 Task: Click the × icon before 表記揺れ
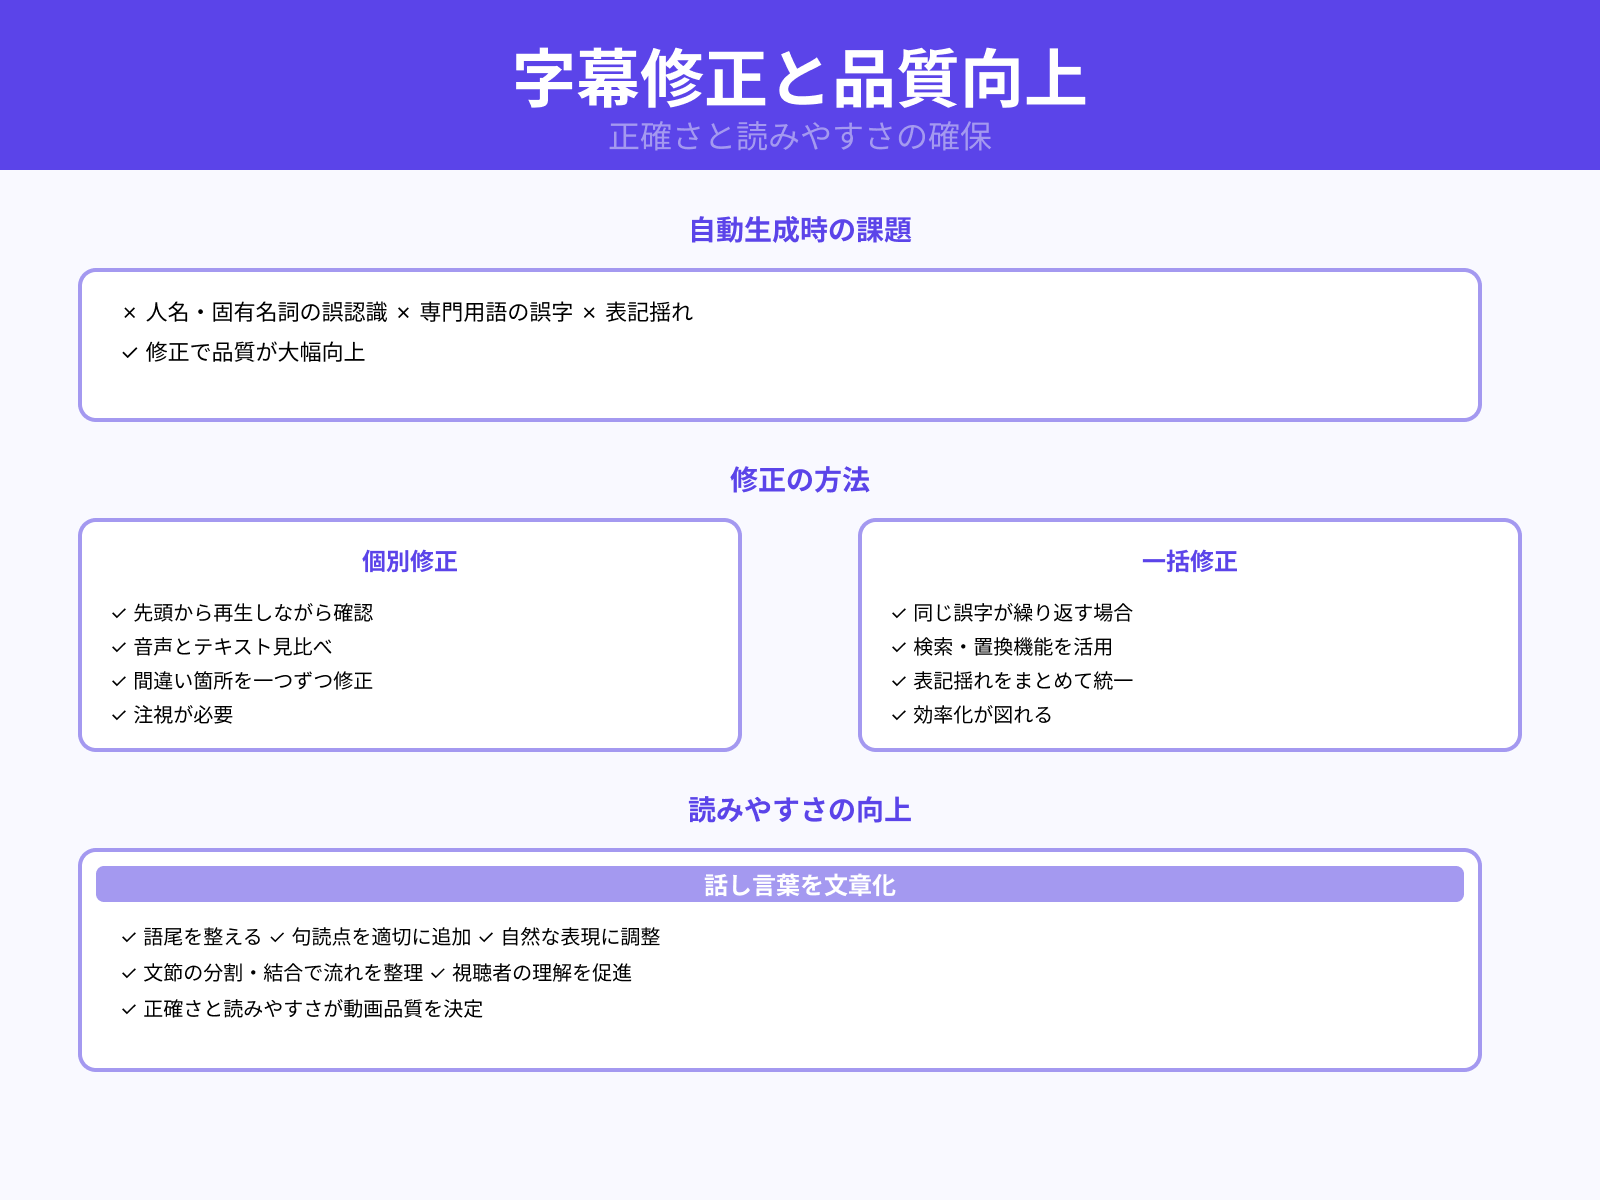pos(587,313)
